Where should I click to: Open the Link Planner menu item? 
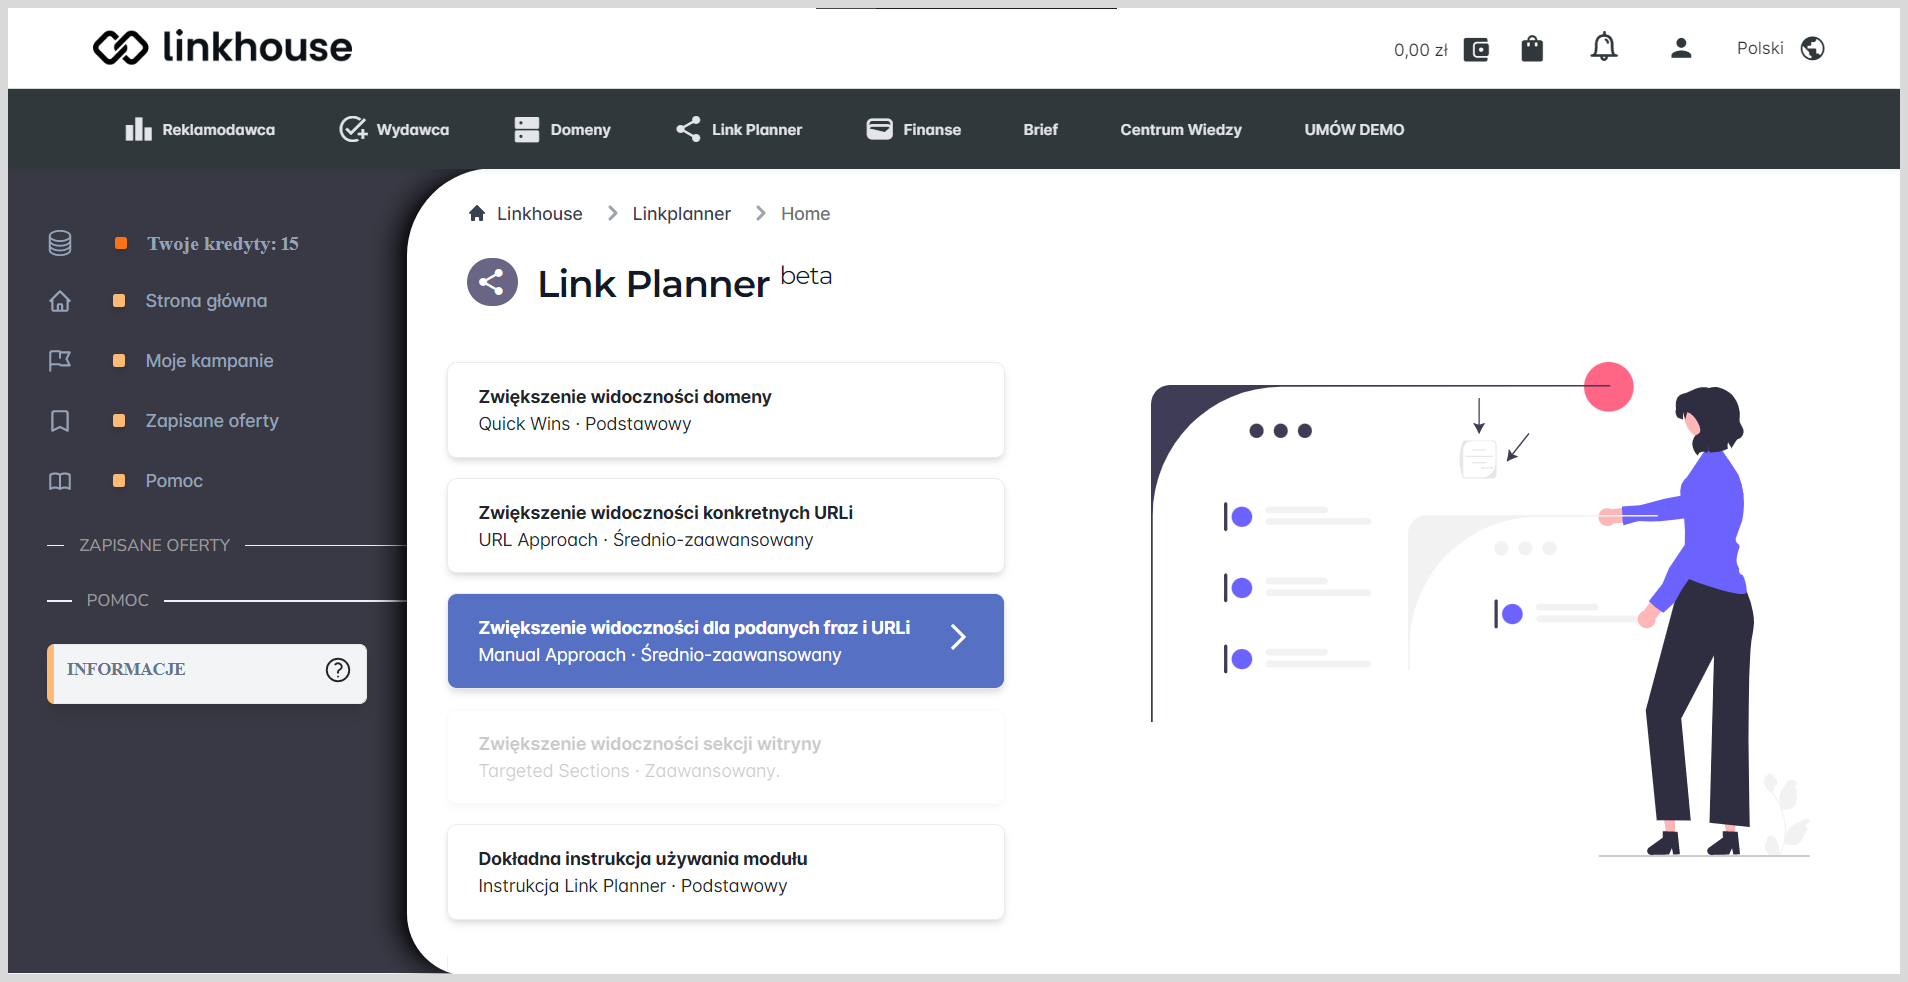tap(739, 129)
